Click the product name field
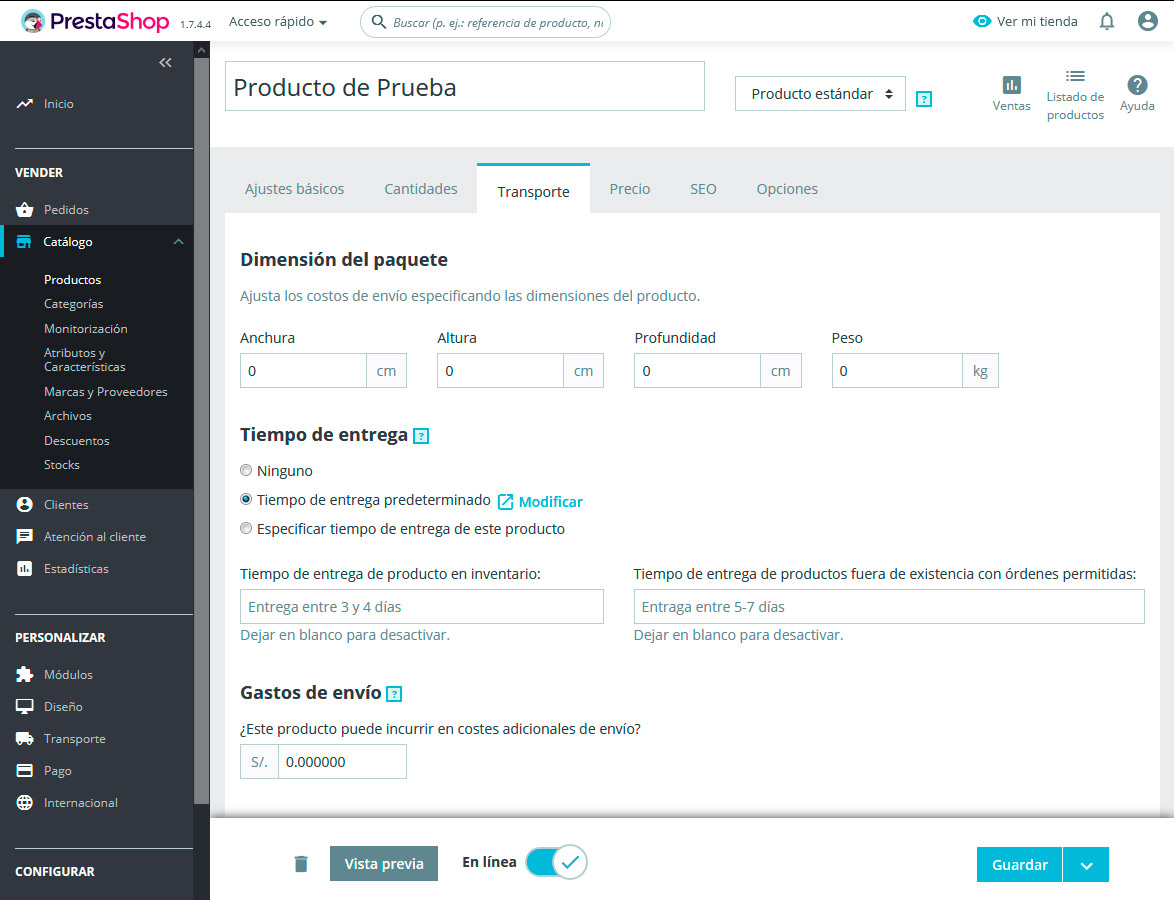 pyautogui.click(x=465, y=87)
